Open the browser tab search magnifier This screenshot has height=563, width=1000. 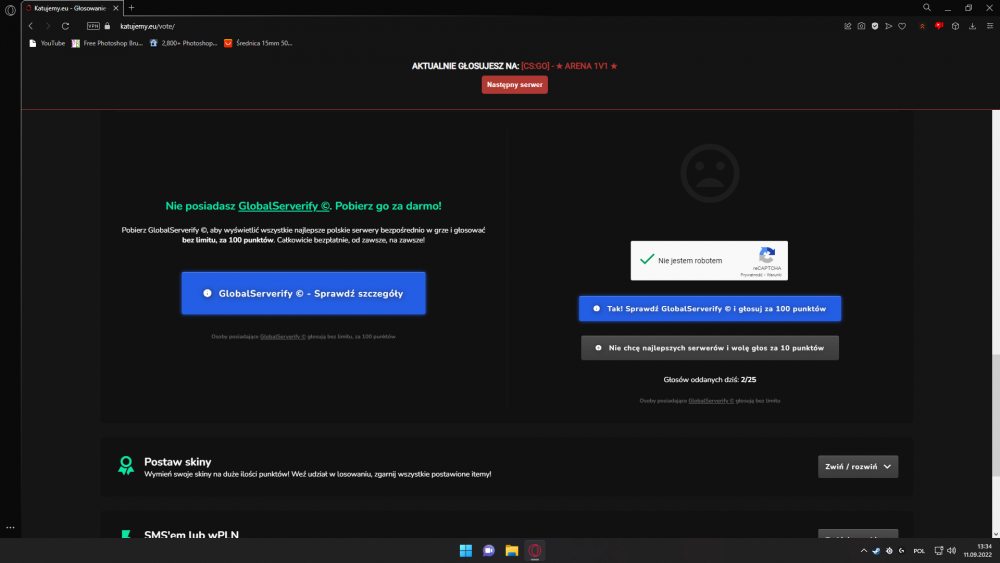click(x=927, y=8)
